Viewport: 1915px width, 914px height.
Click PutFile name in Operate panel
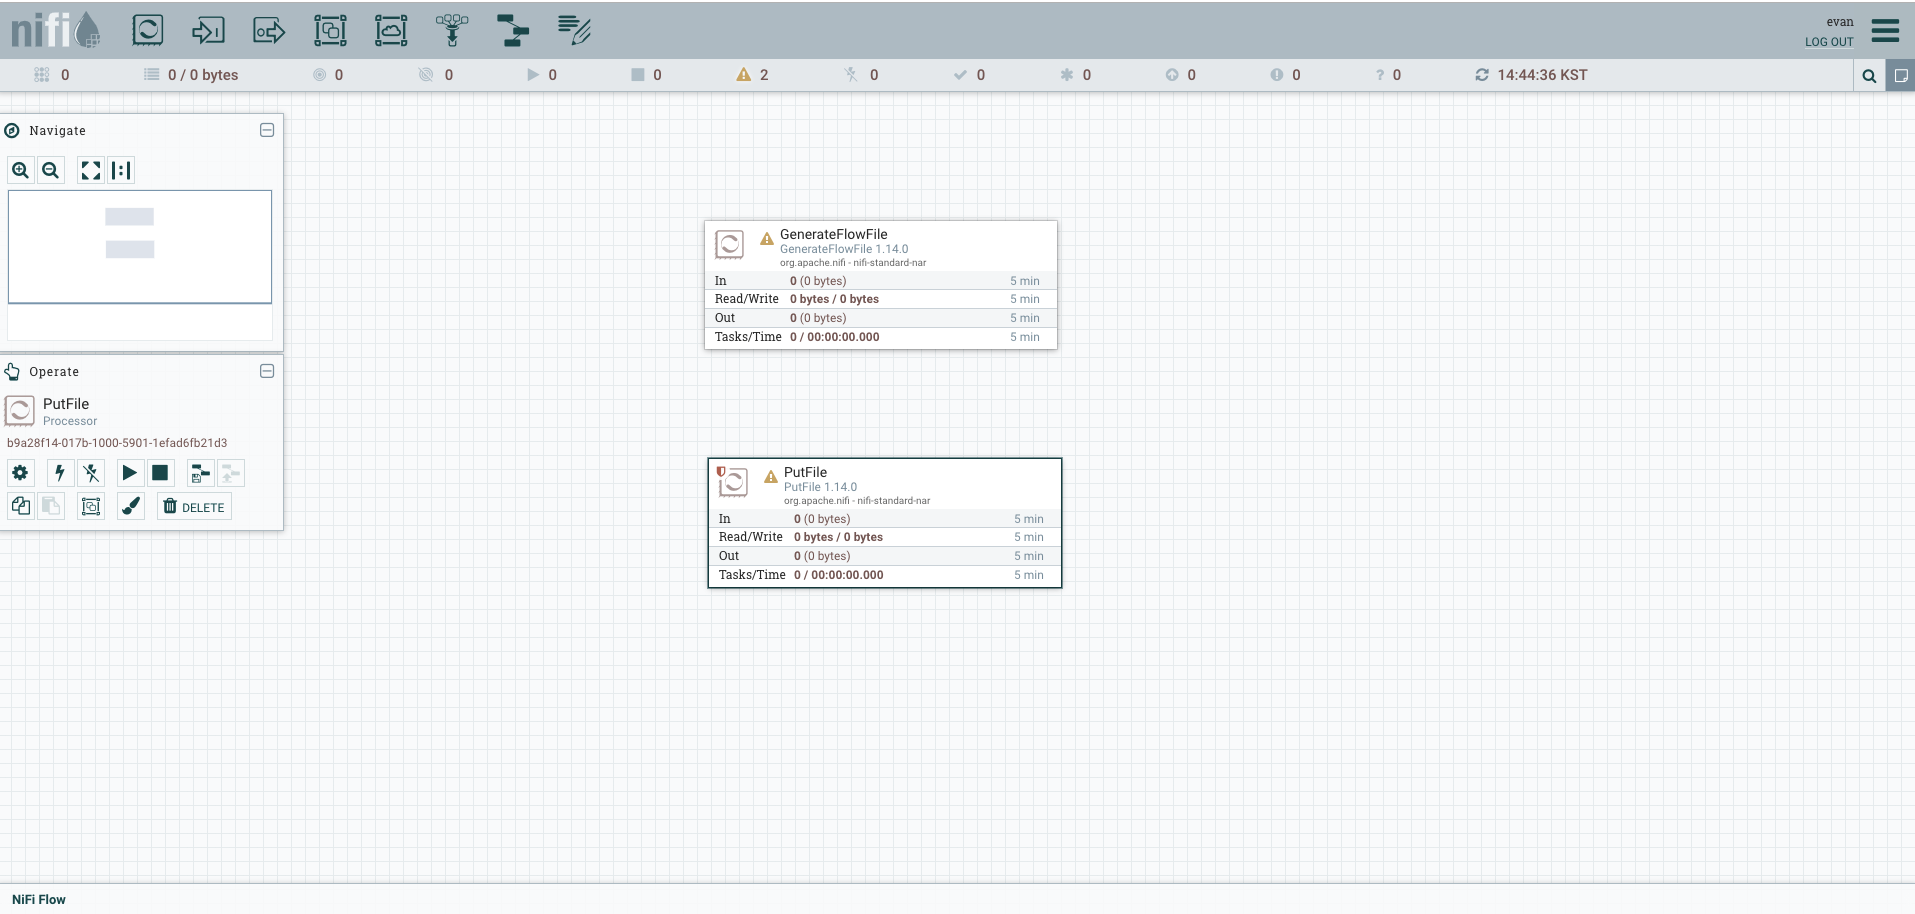coord(66,404)
